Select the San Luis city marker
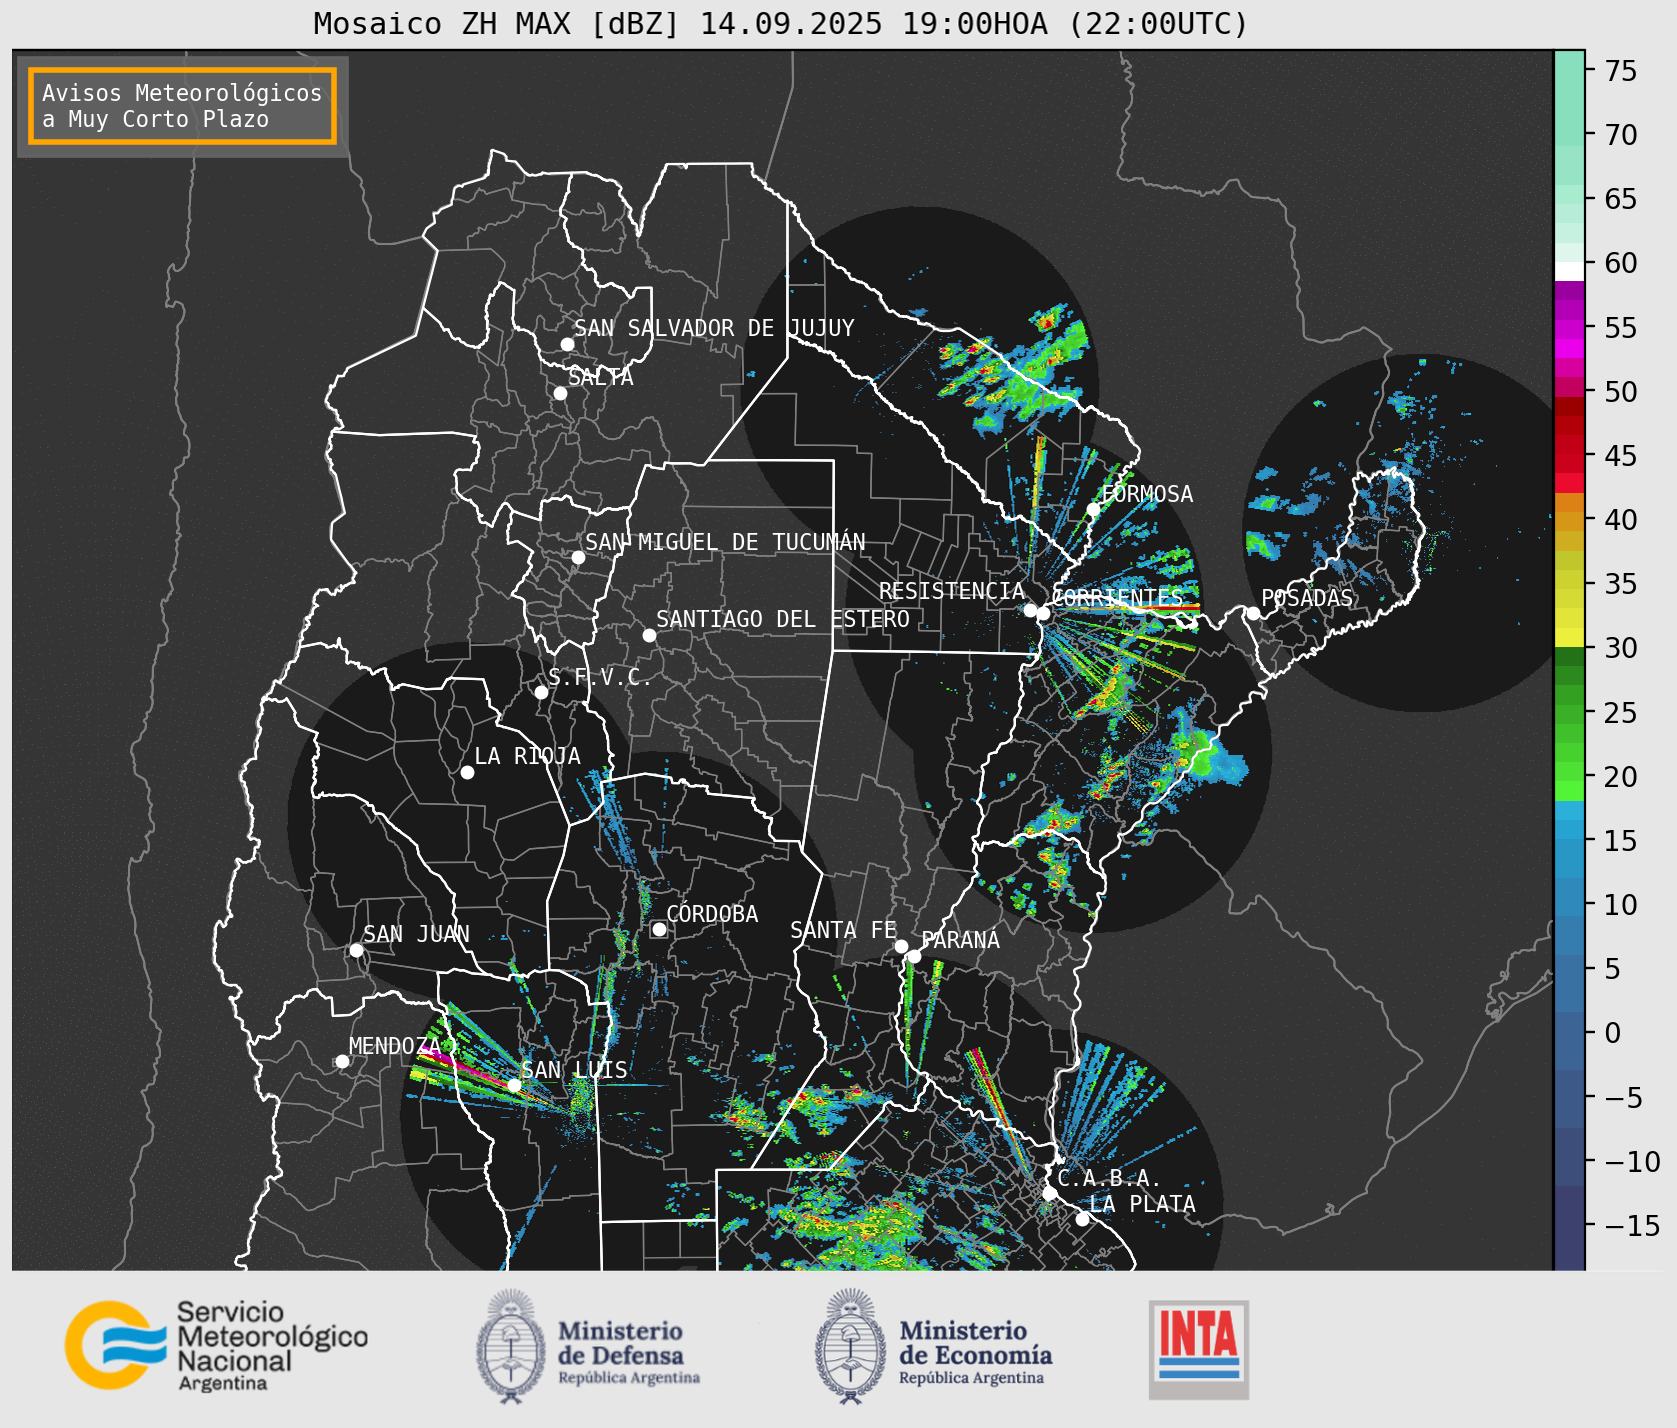Viewport: 1677px width, 1428px height. (514, 1085)
